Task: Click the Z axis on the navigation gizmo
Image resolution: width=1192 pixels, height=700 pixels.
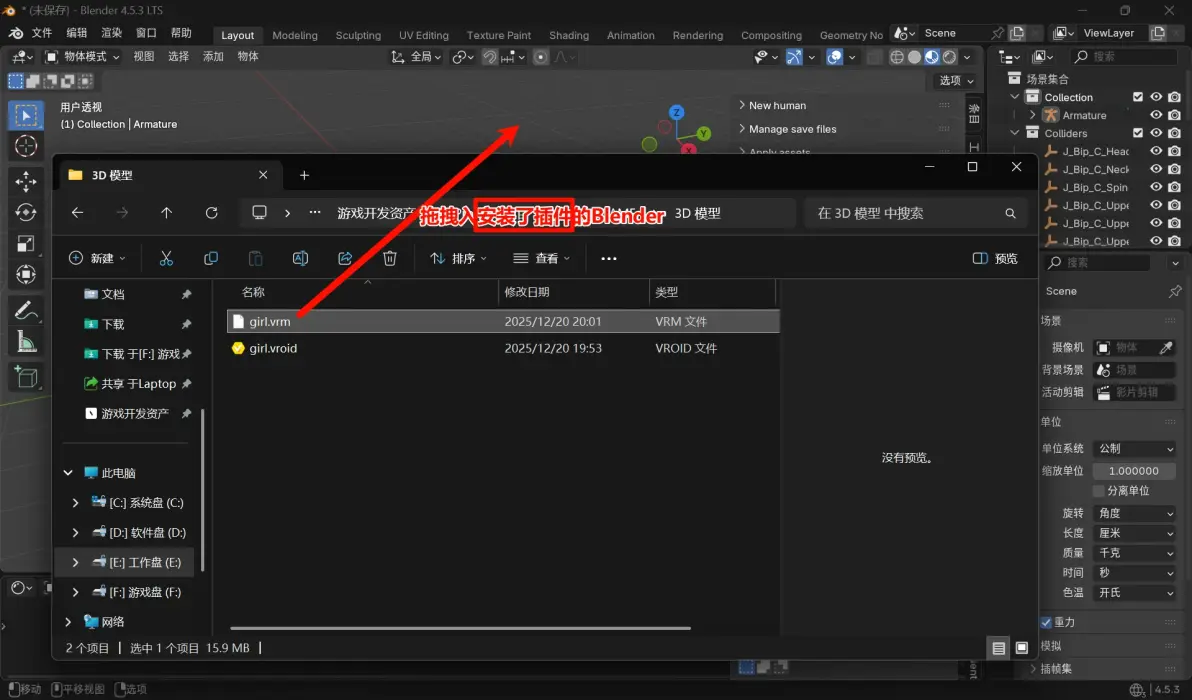Action: pyautogui.click(x=676, y=112)
